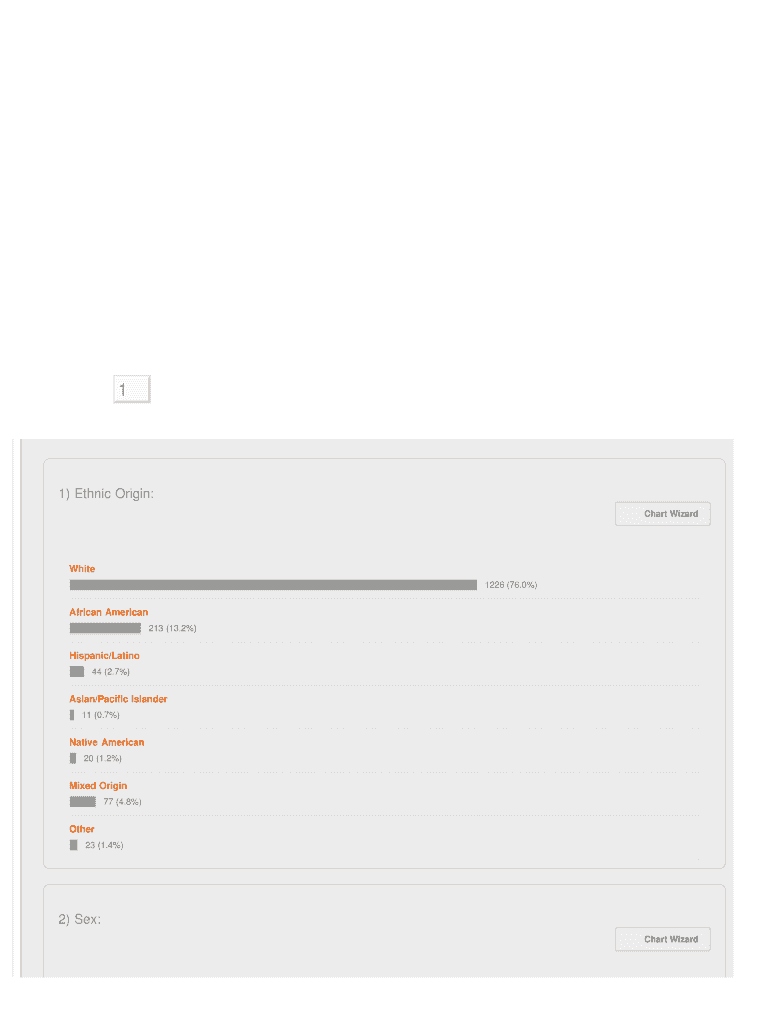
Task: Click the African American response bar
Action: [105, 628]
